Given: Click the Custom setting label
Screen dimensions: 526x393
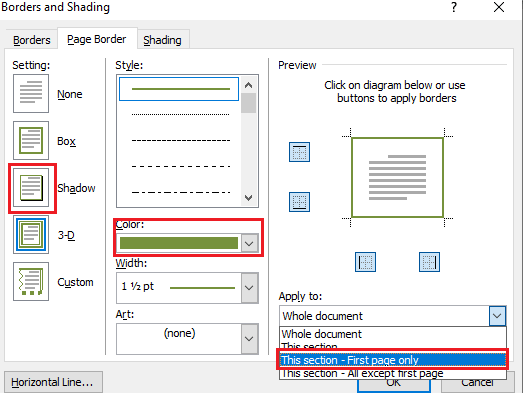Looking at the screenshot, I should pyautogui.click(x=75, y=282).
